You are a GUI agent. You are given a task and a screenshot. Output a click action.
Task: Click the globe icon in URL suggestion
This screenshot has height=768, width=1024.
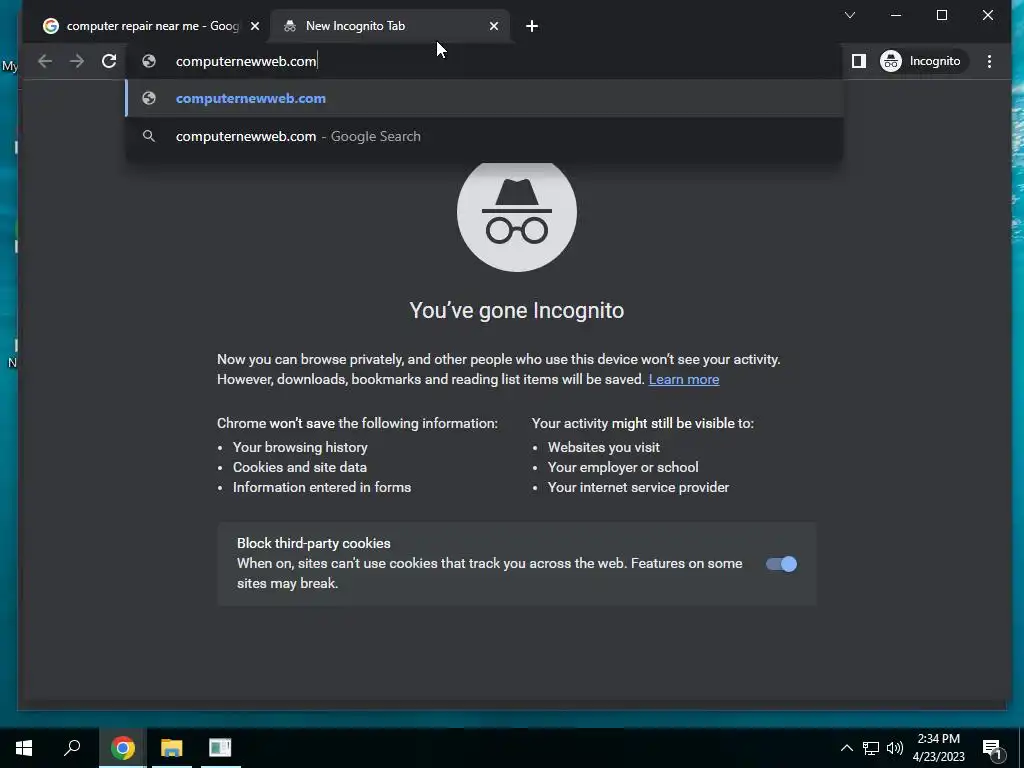(149, 99)
